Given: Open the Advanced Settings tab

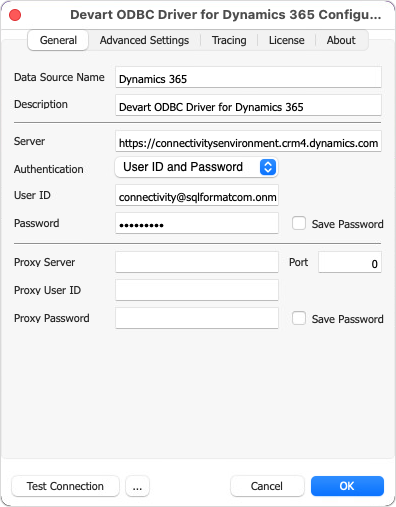Looking at the screenshot, I should [x=144, y=40].
